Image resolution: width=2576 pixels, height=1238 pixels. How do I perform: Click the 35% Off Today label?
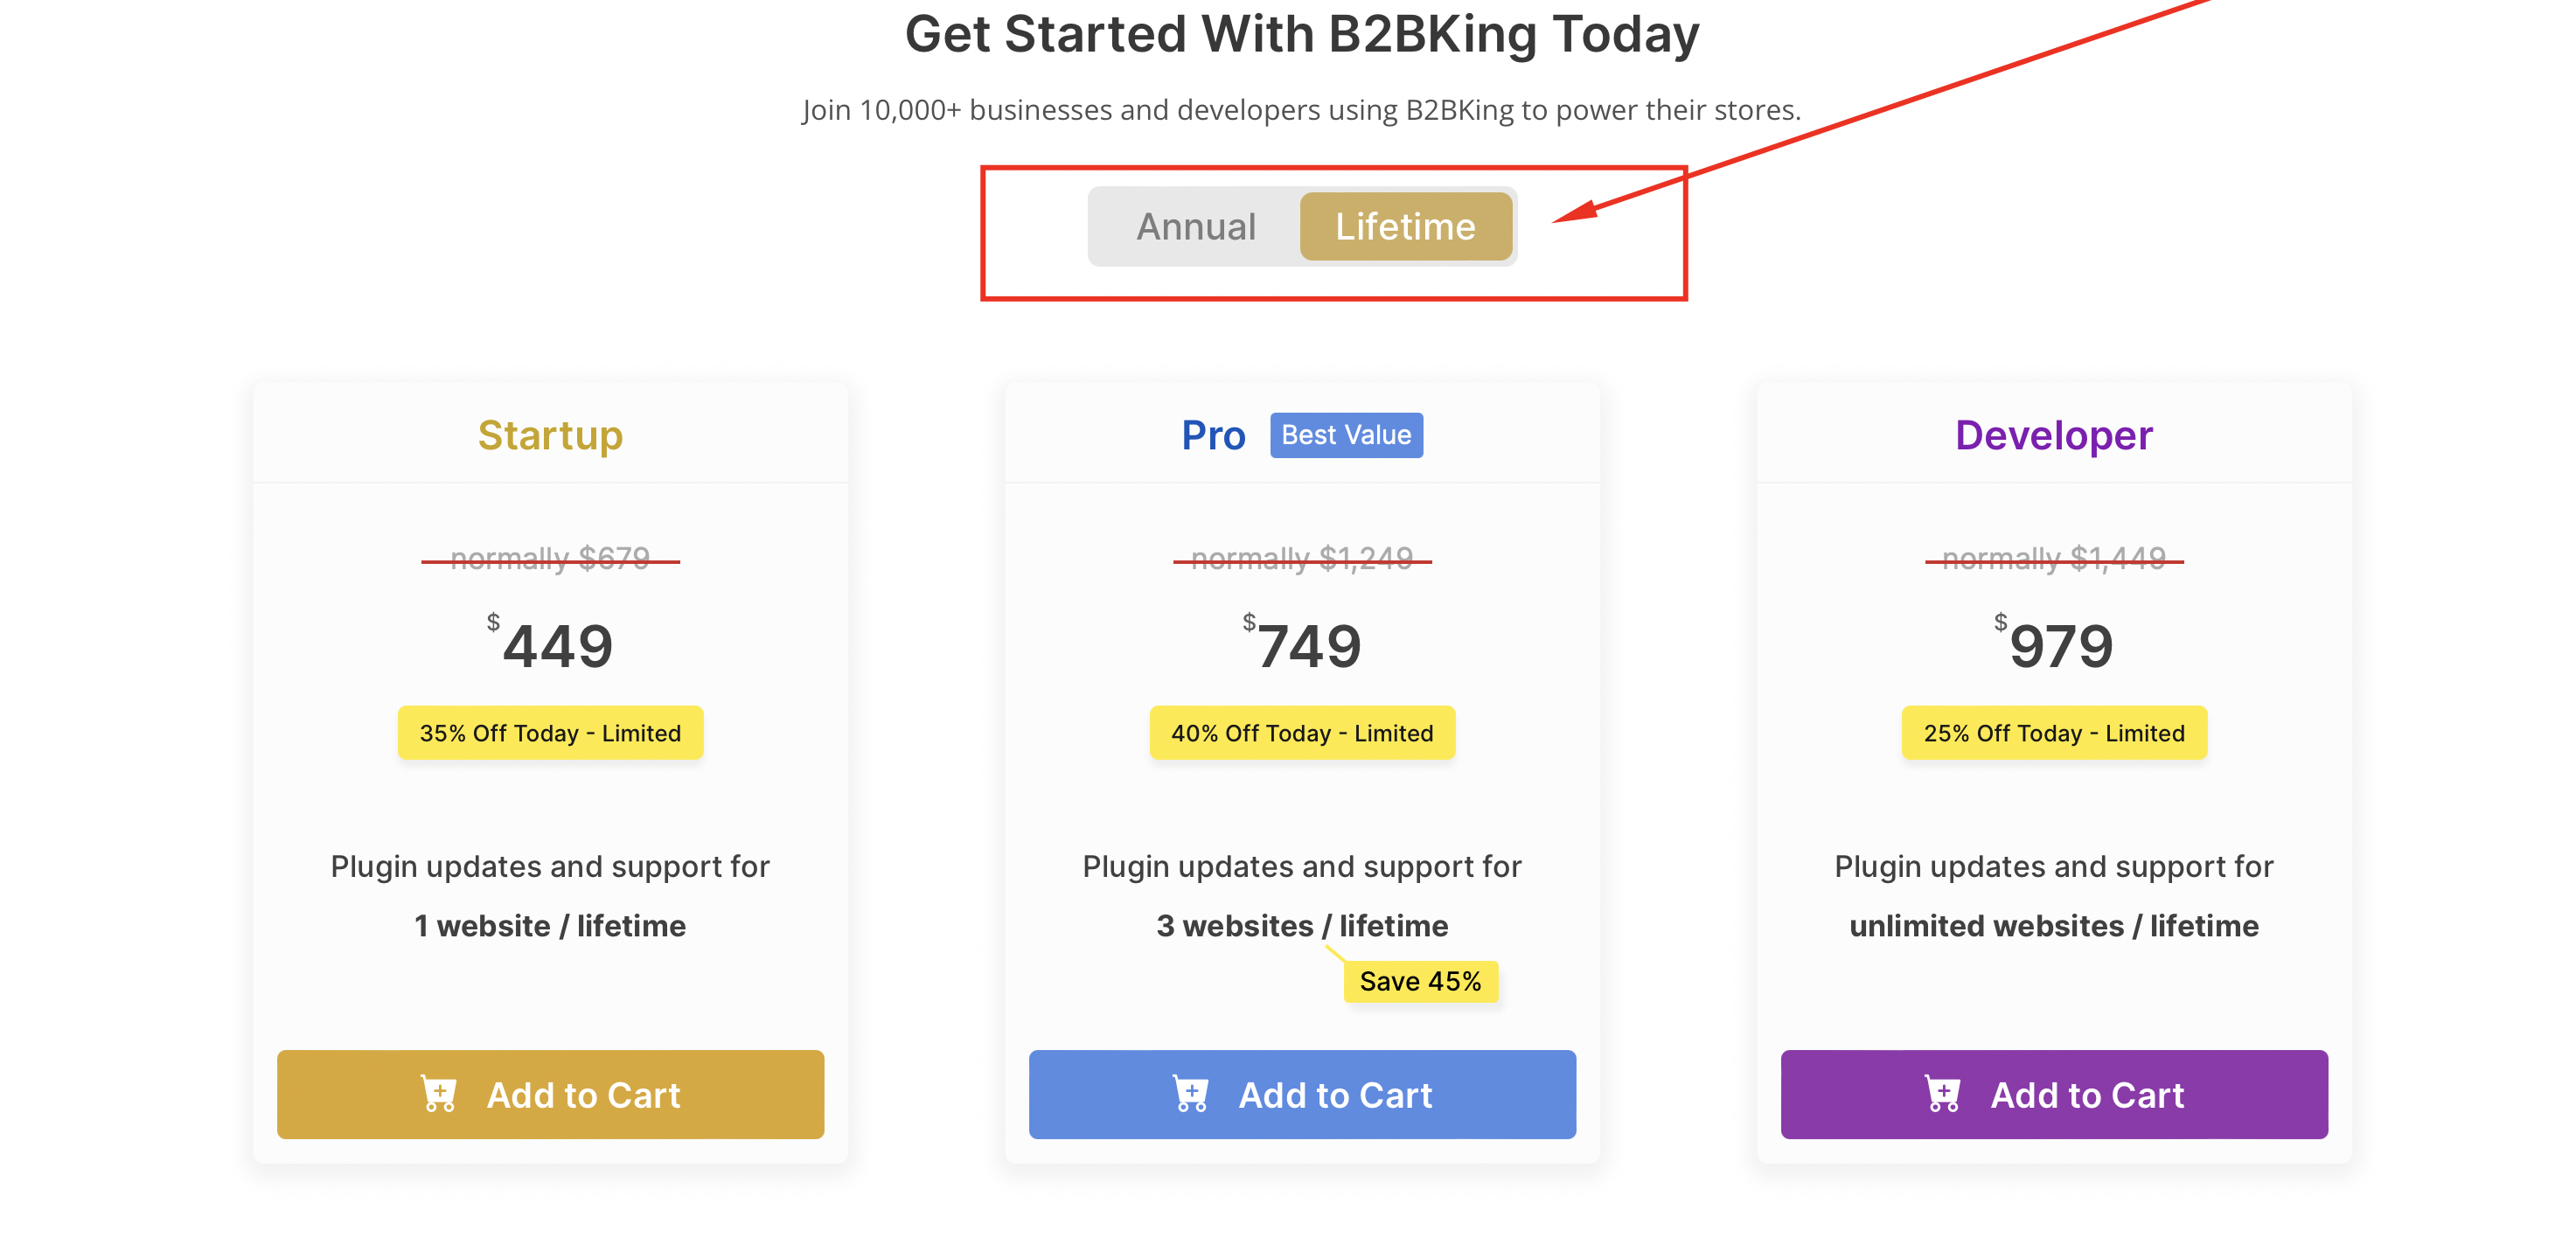click(x=550, y=733)
